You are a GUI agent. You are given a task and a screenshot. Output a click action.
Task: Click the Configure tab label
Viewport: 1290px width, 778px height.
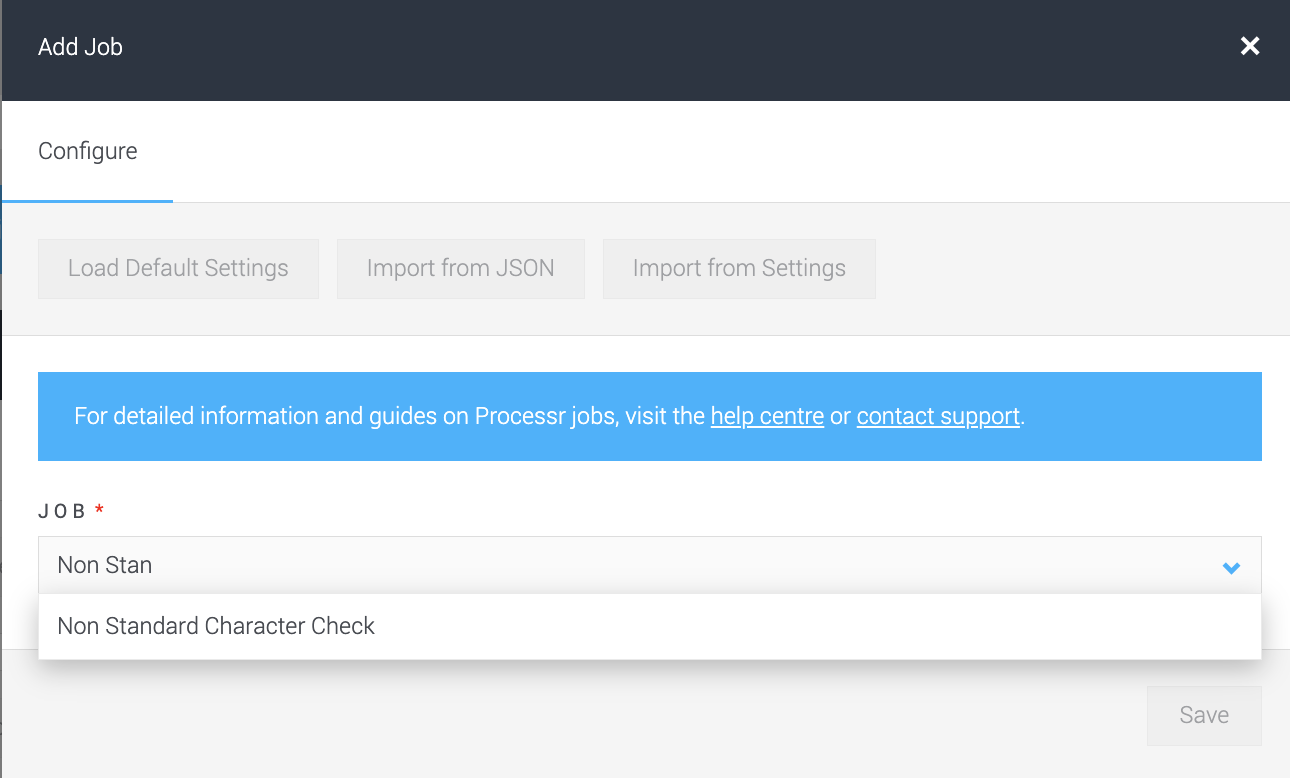(87, 151)
